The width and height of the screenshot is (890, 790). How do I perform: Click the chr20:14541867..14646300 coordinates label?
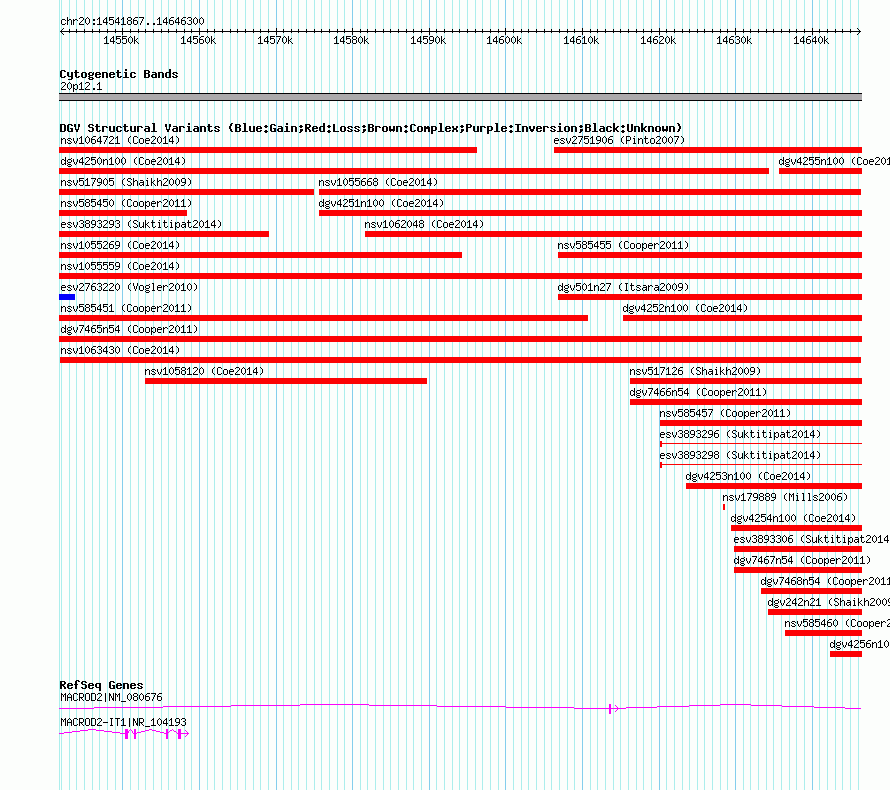[x=132, y=21]
